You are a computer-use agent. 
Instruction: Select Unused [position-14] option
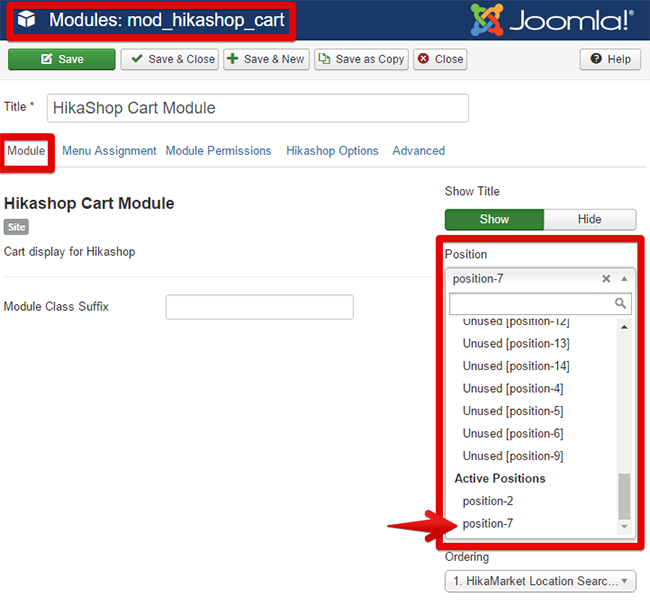pyautogui.click(x=516, y=366)
